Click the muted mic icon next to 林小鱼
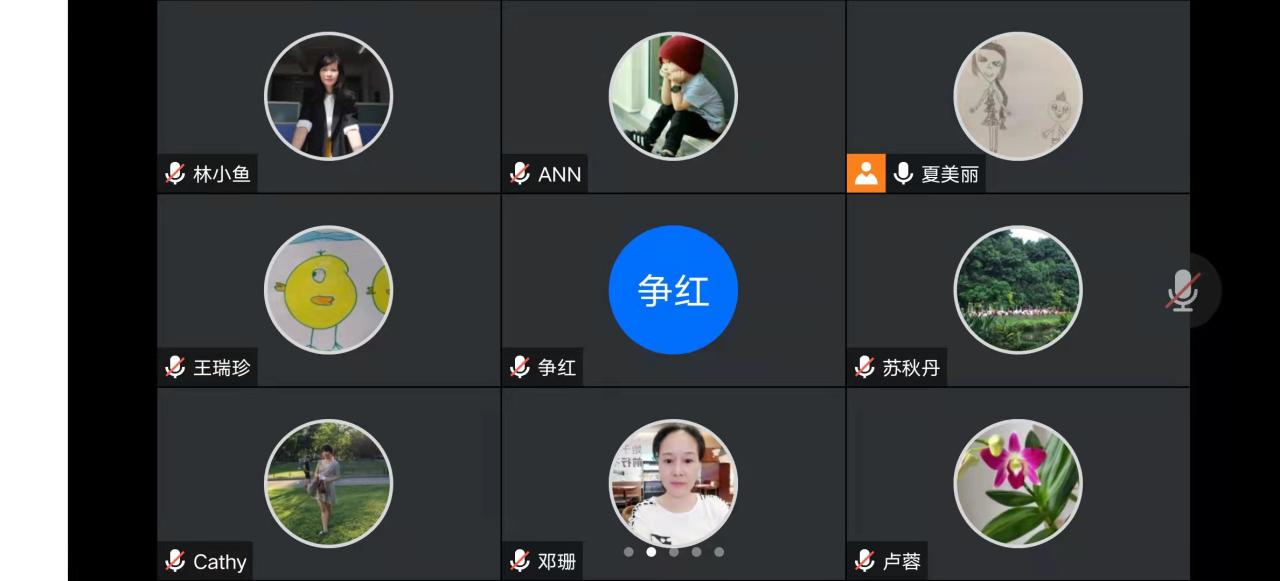Image resolution: width=1280 pixels, height=581 pixels. pyautogui.click(x=176, y=174)
